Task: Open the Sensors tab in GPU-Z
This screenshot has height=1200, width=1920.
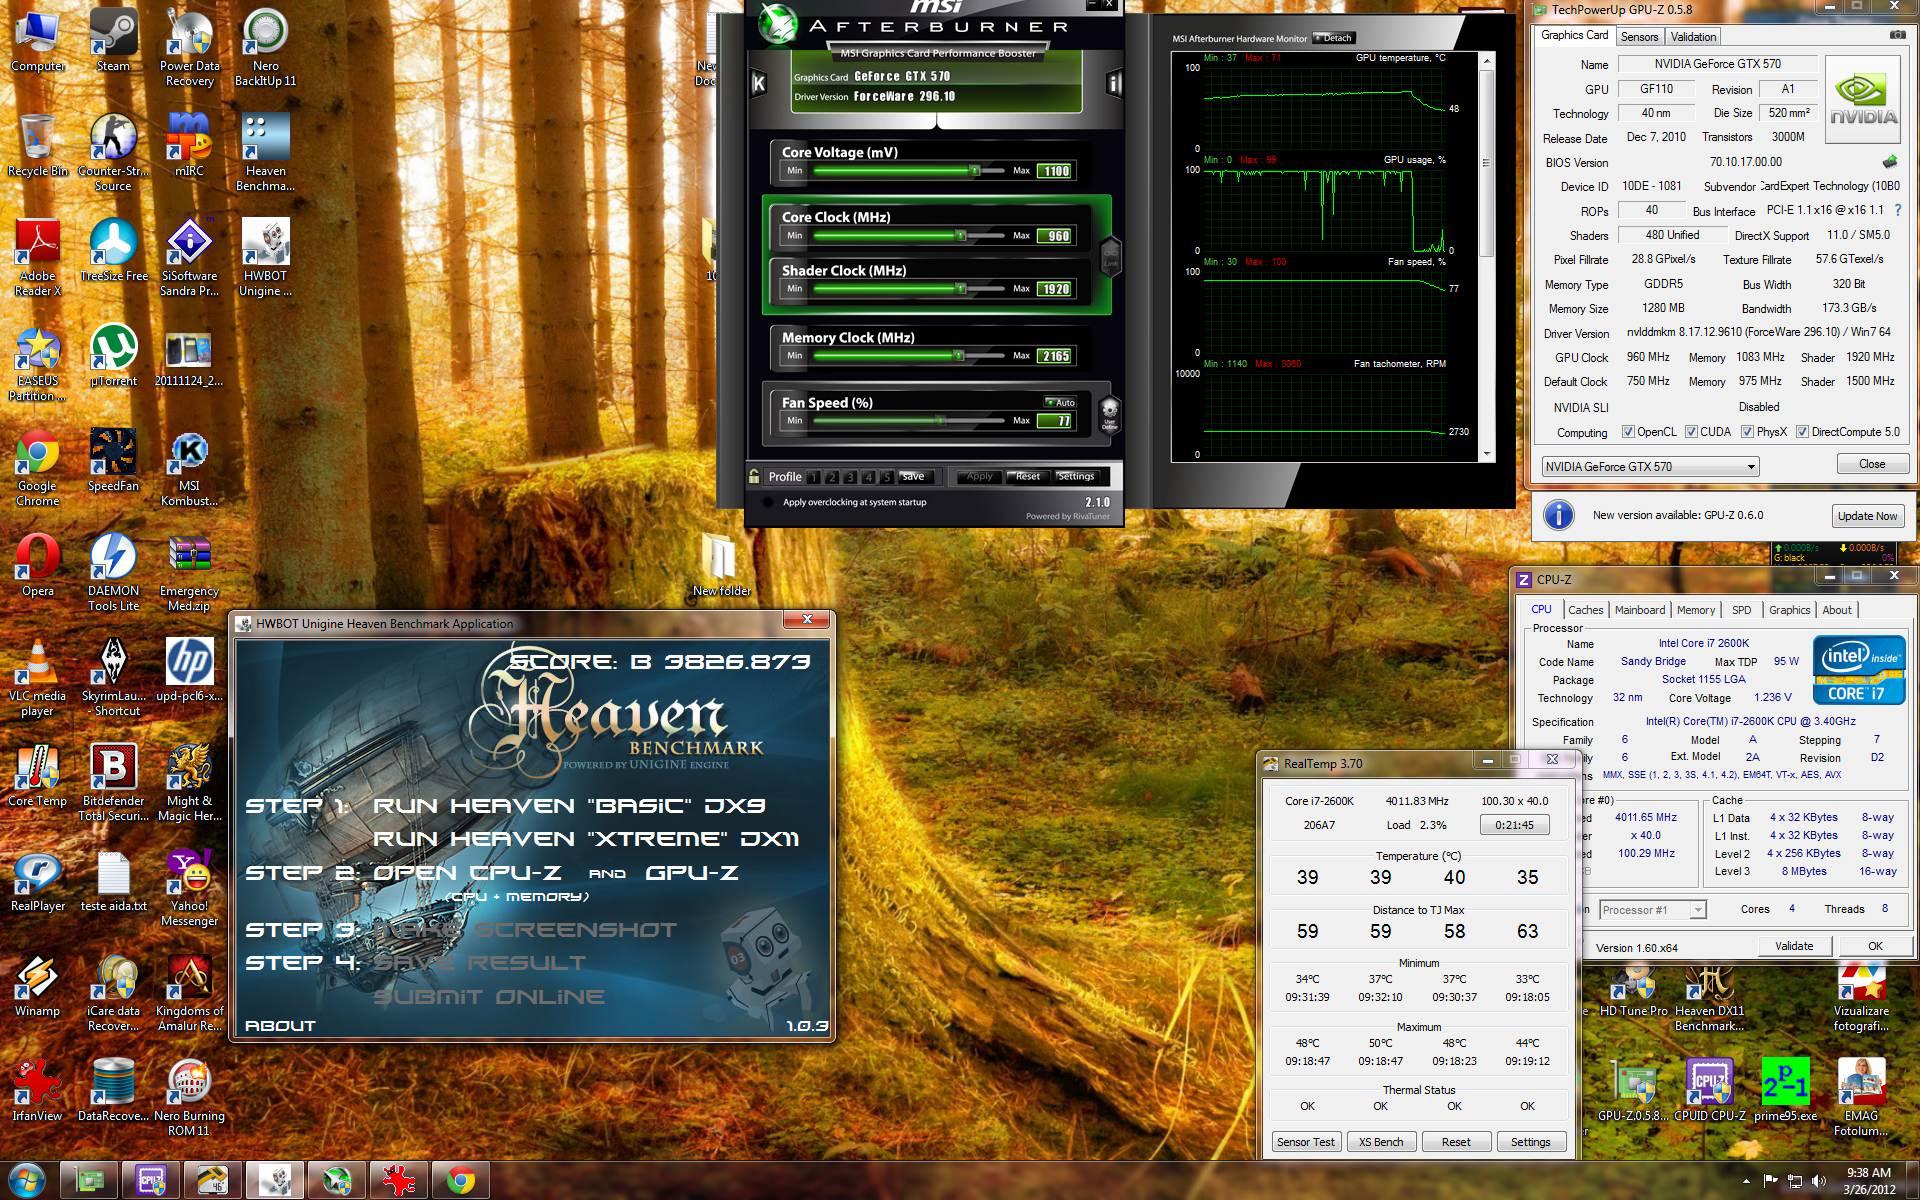Action: [x=1639, y=37]
